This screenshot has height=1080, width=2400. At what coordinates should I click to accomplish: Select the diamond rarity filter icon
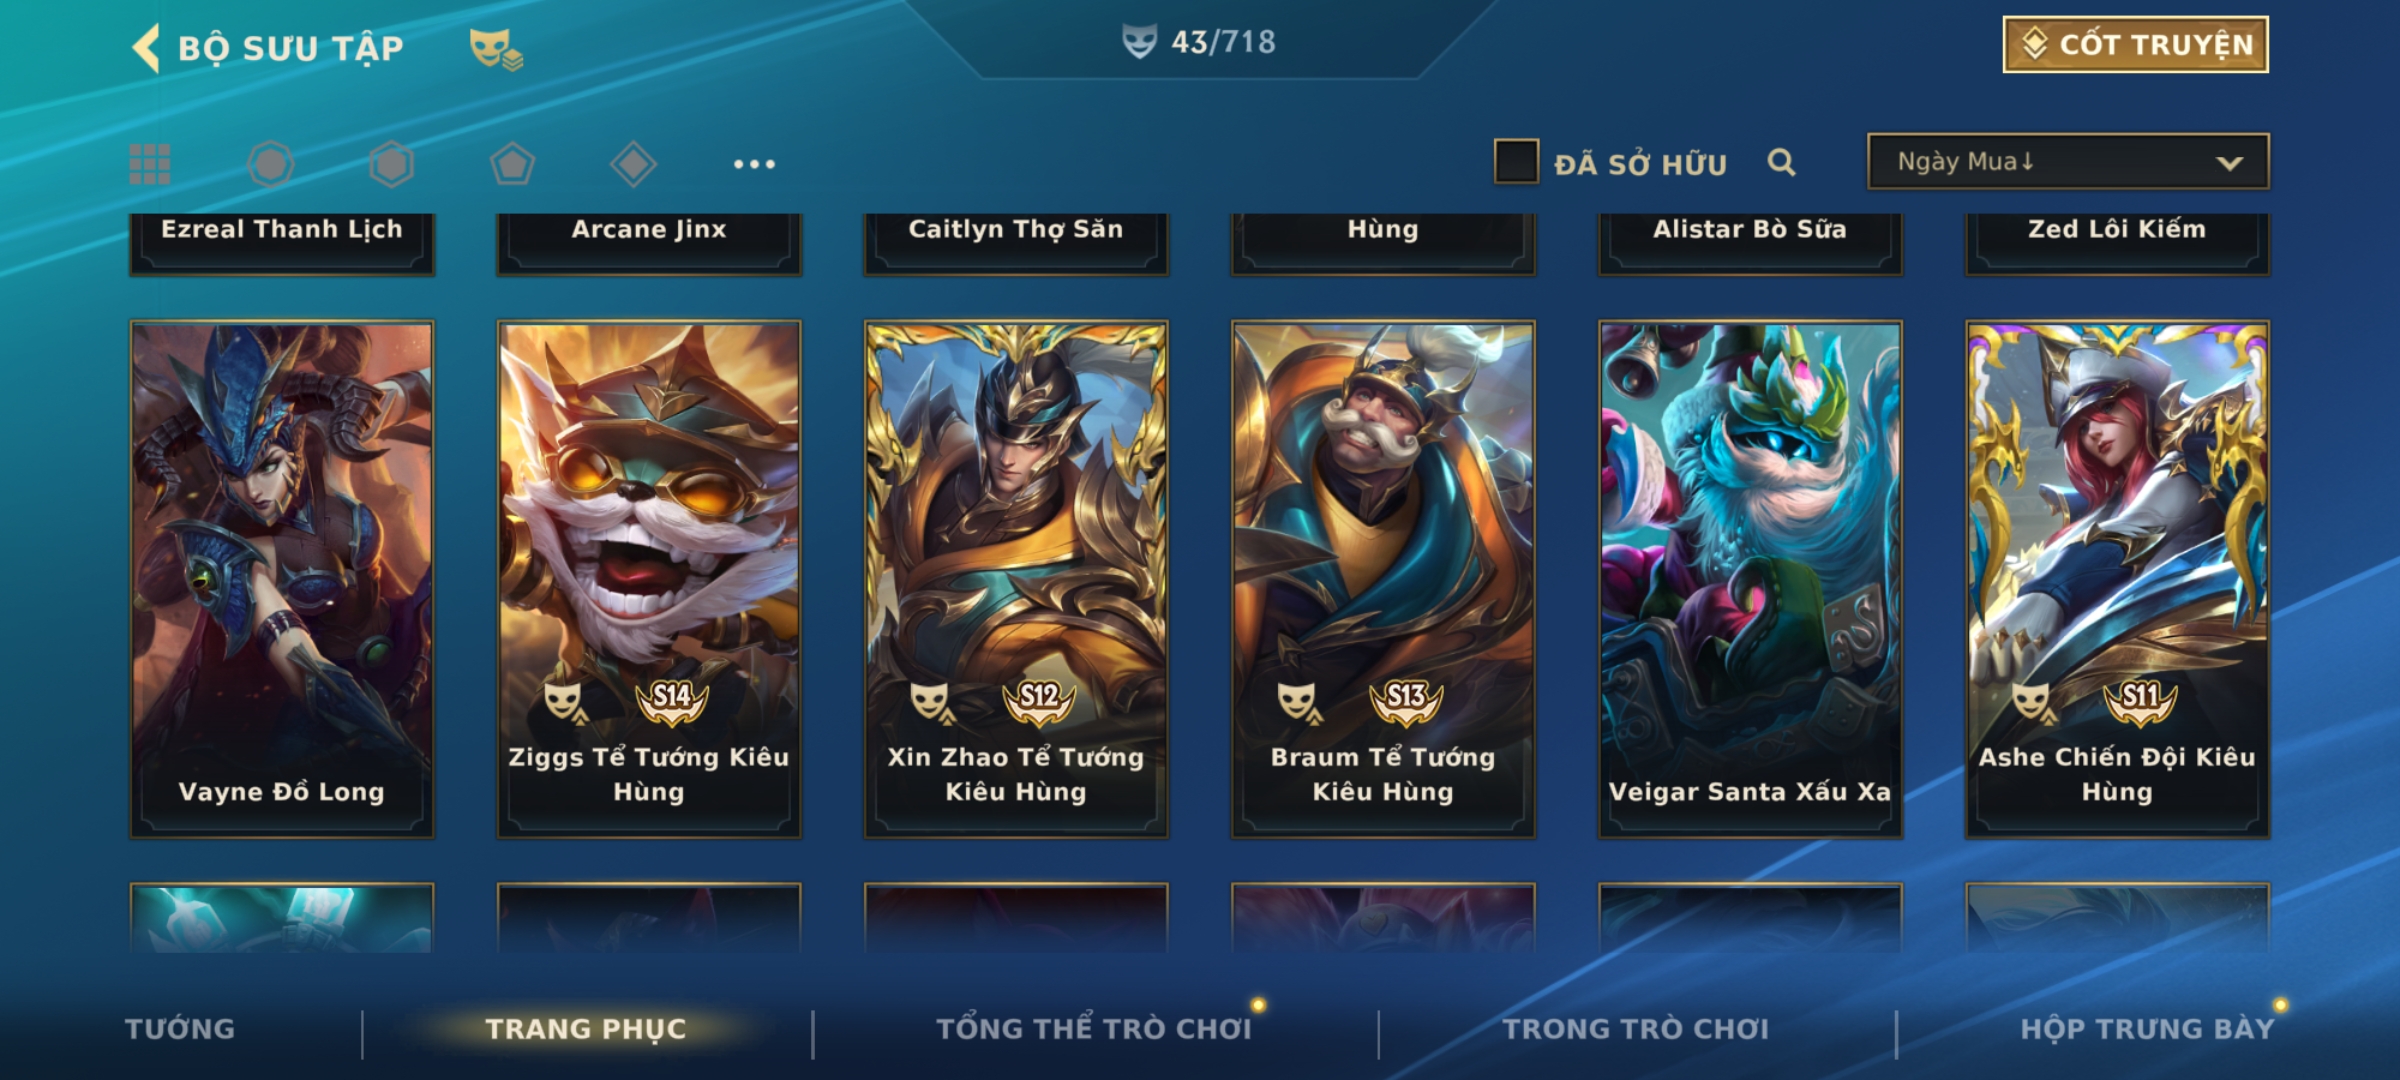pyautogui.click(x=633, y=164)
